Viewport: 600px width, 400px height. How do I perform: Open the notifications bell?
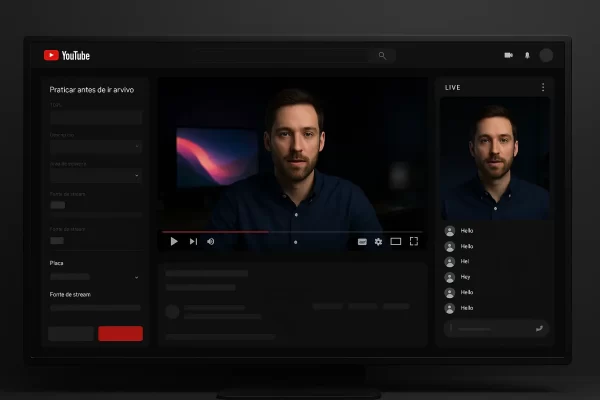coord(527,56)
